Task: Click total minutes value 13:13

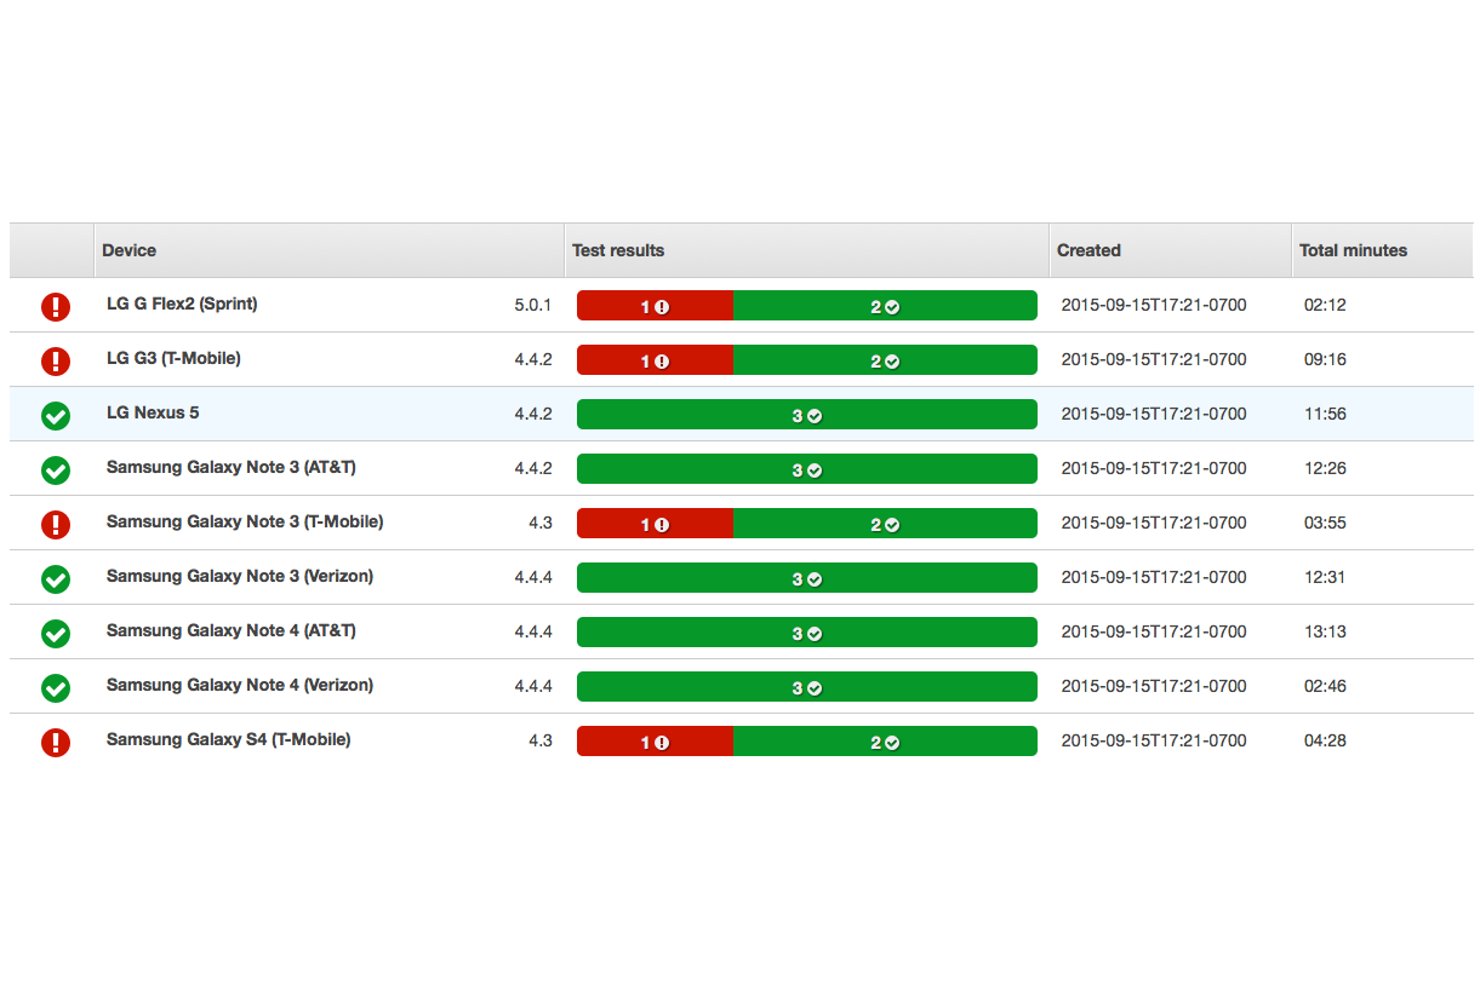Action: (x=1325, y=632)
